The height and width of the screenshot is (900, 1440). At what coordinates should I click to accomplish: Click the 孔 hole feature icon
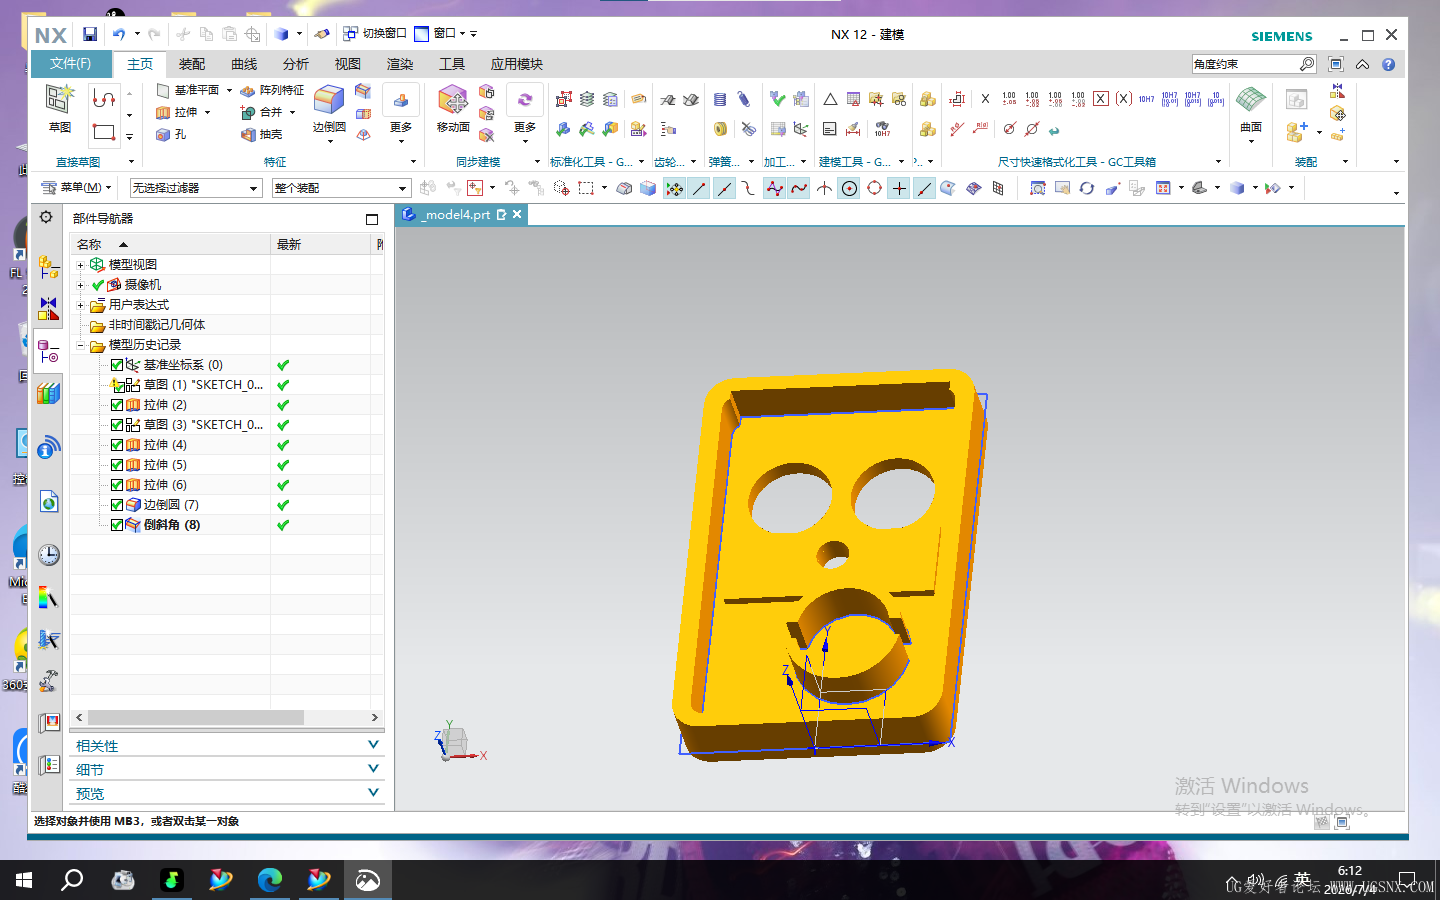point(163,134)
